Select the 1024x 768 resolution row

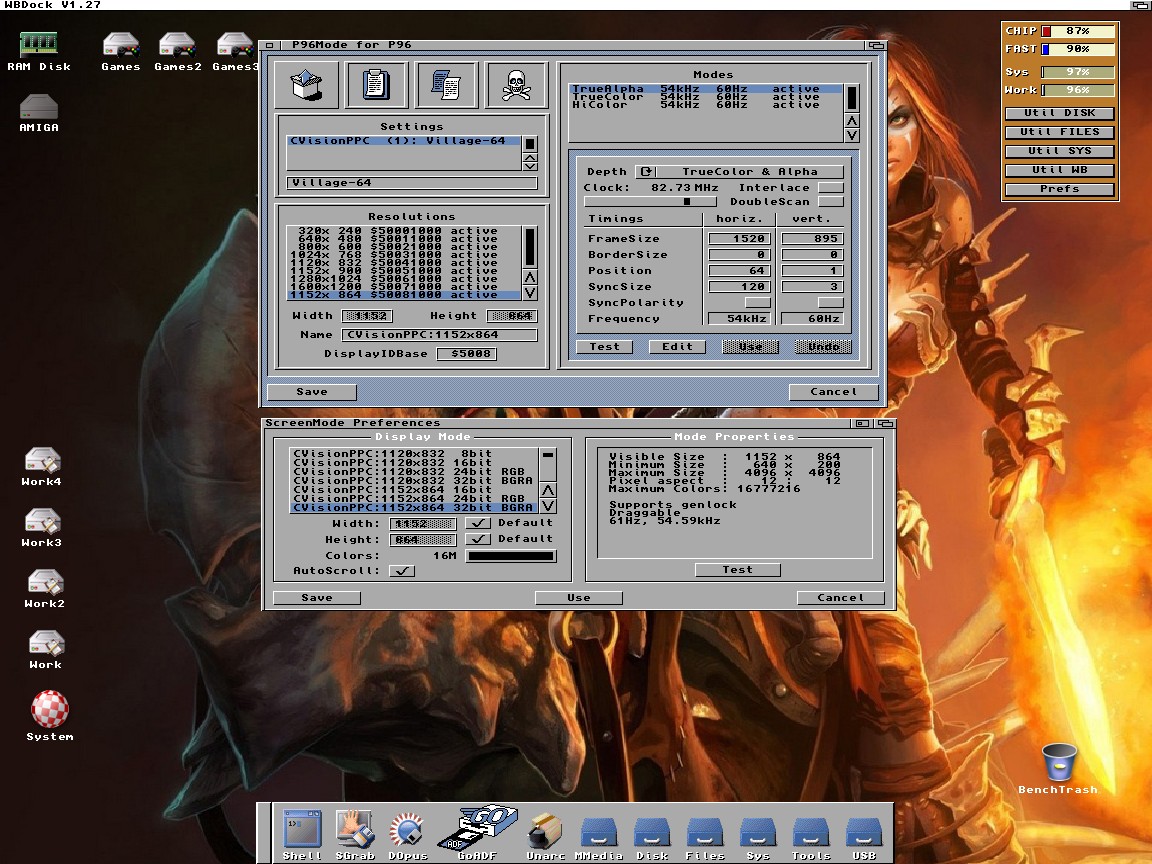403,255
